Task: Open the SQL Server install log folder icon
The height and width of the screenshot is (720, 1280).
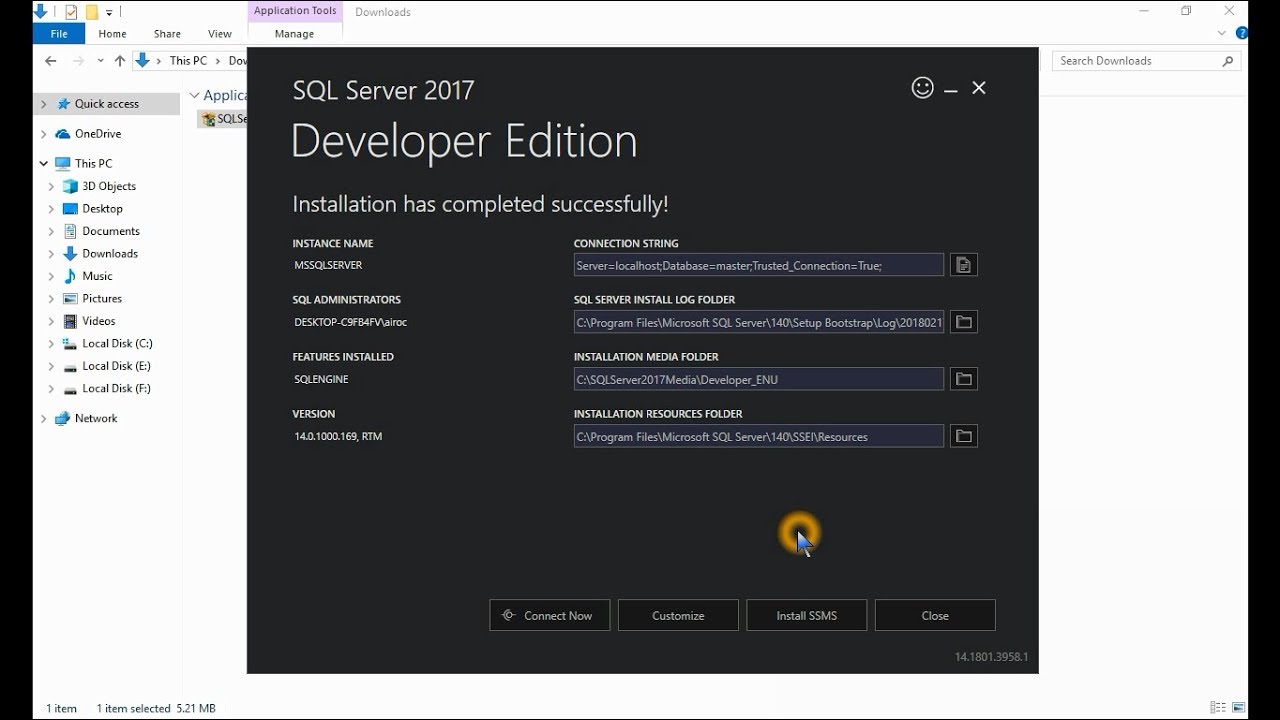Action: point(963,322)
